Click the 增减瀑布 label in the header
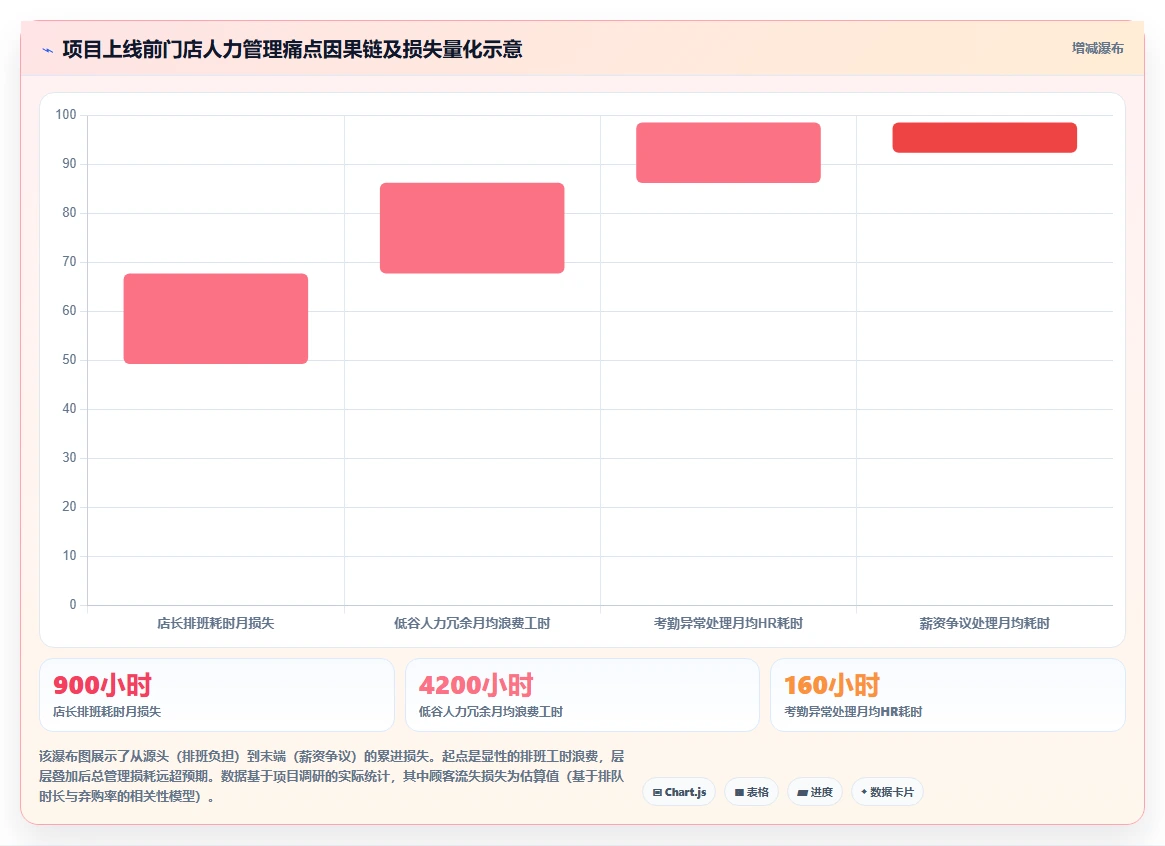Screen dimensions: 1165x846 click(1097, 48)
